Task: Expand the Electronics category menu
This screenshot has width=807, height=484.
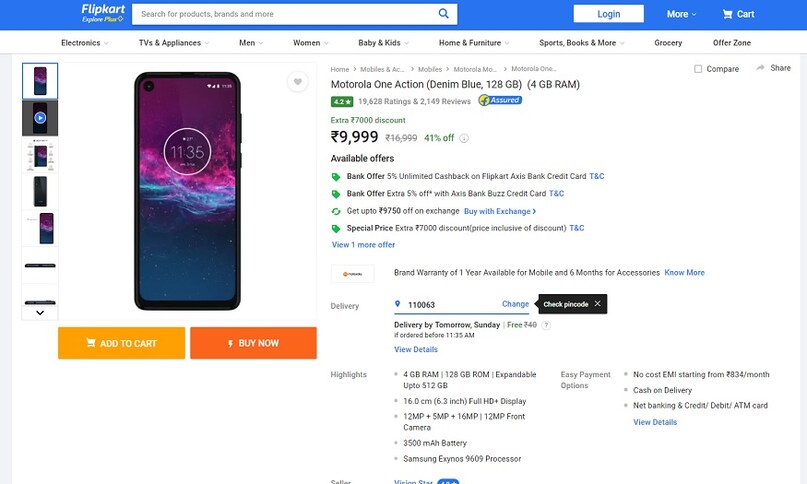Action: click(85, 43)
